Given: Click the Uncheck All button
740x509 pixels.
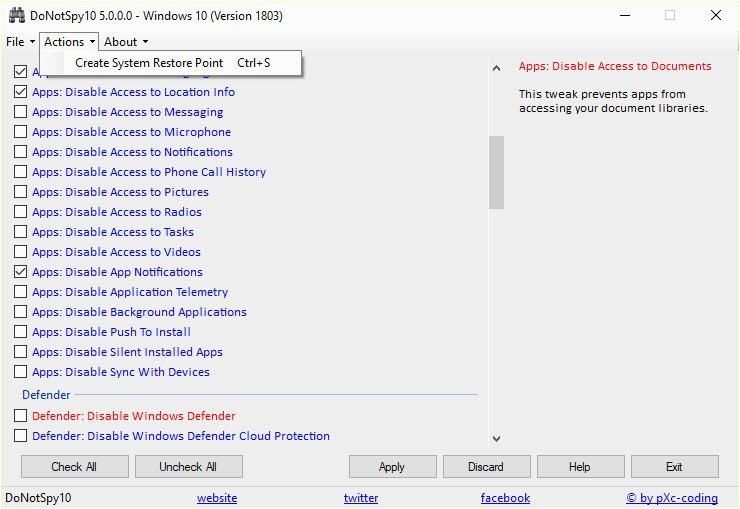Looking at the screenshot, I should [x=188, y=467].
